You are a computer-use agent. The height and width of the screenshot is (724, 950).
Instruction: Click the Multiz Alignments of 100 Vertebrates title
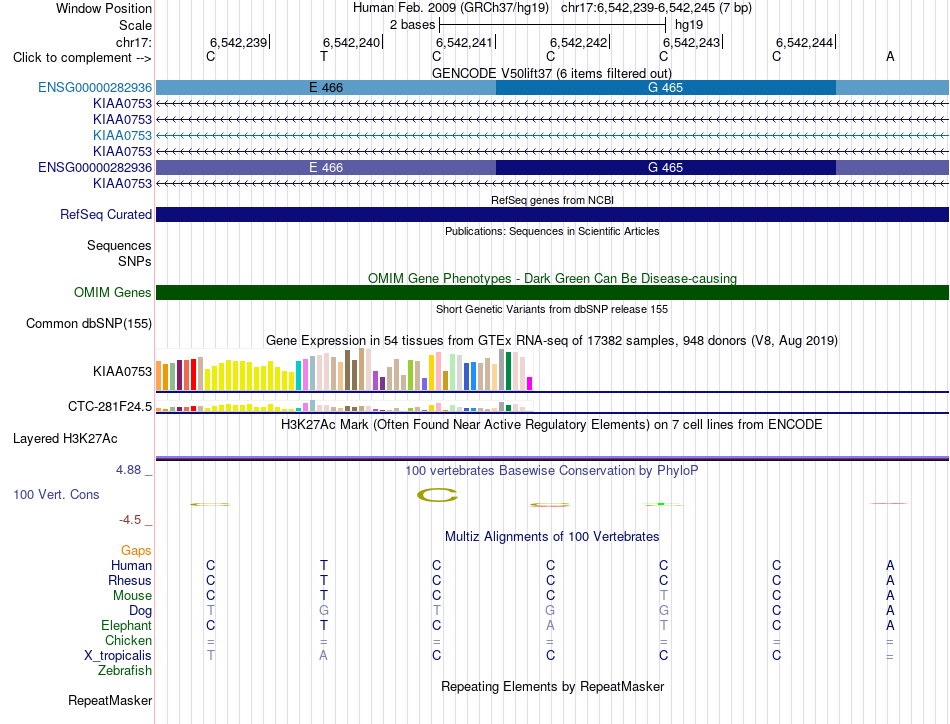552,536
